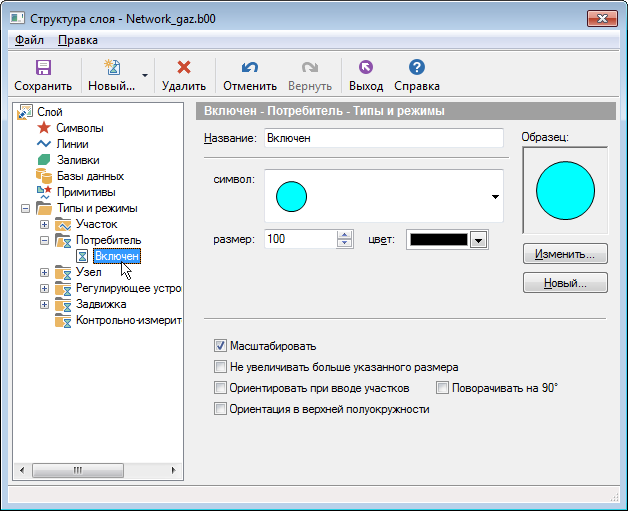Expand the Узел tree node

[44, 272]
